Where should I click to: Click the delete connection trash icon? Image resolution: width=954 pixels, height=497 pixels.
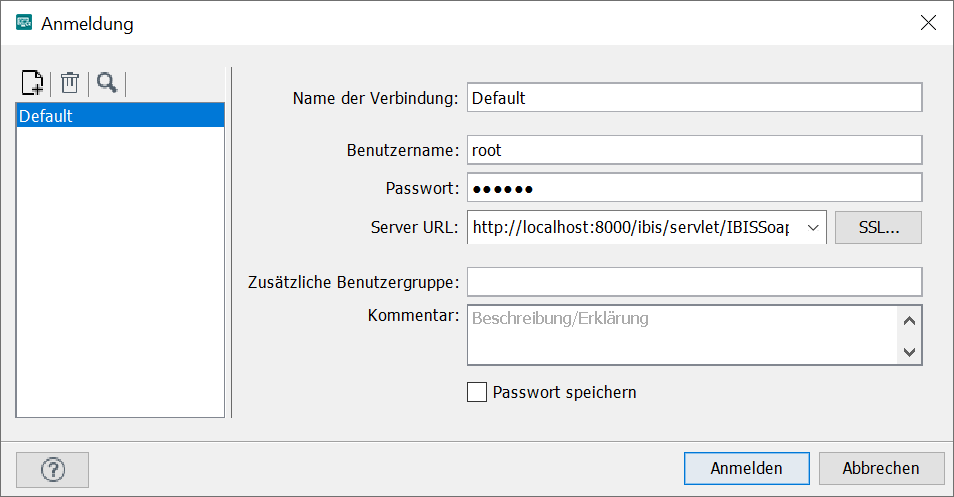(69, 83)
